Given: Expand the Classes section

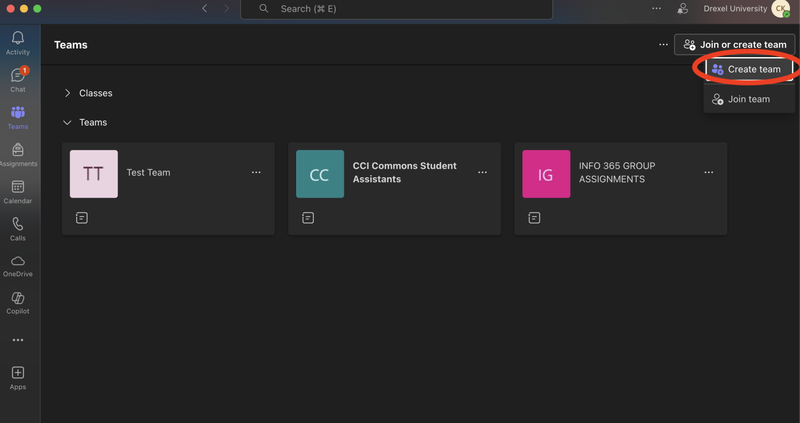Looking at the screenshot, I should coord(68,93).
